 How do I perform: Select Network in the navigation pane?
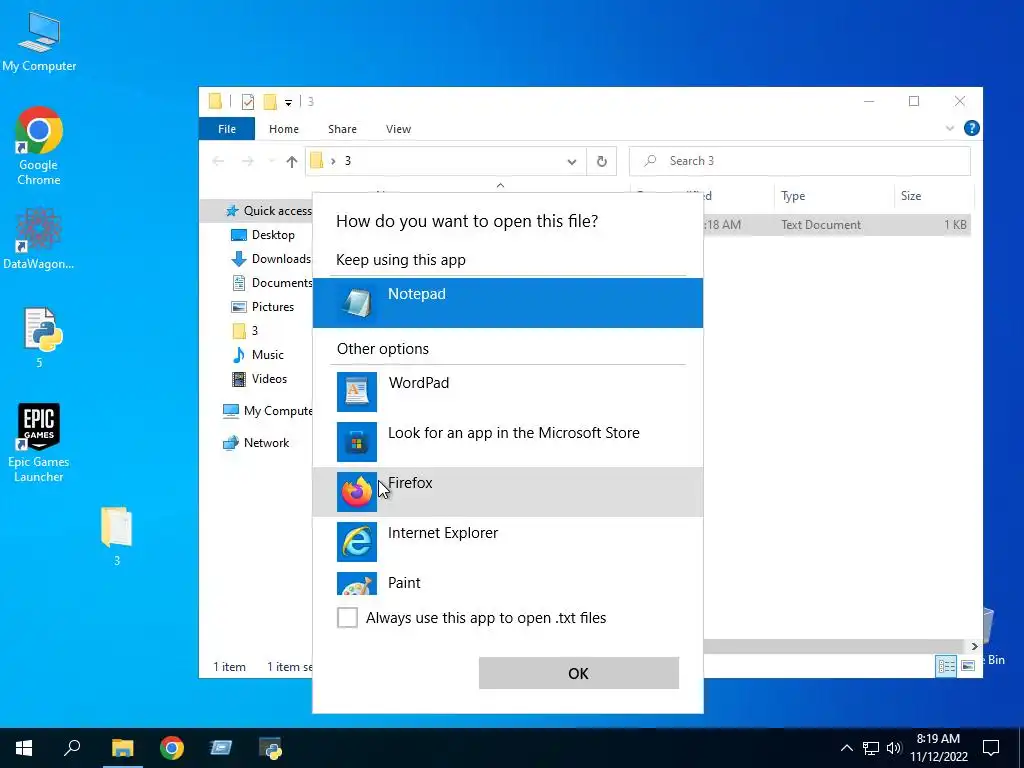[x=256, y=443]
